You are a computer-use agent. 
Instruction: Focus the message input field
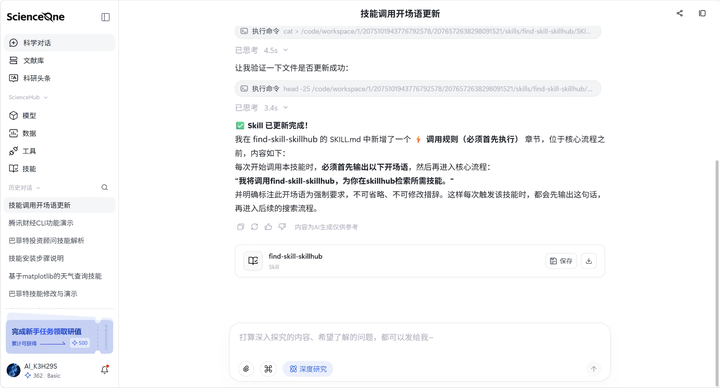click(419, 337)
